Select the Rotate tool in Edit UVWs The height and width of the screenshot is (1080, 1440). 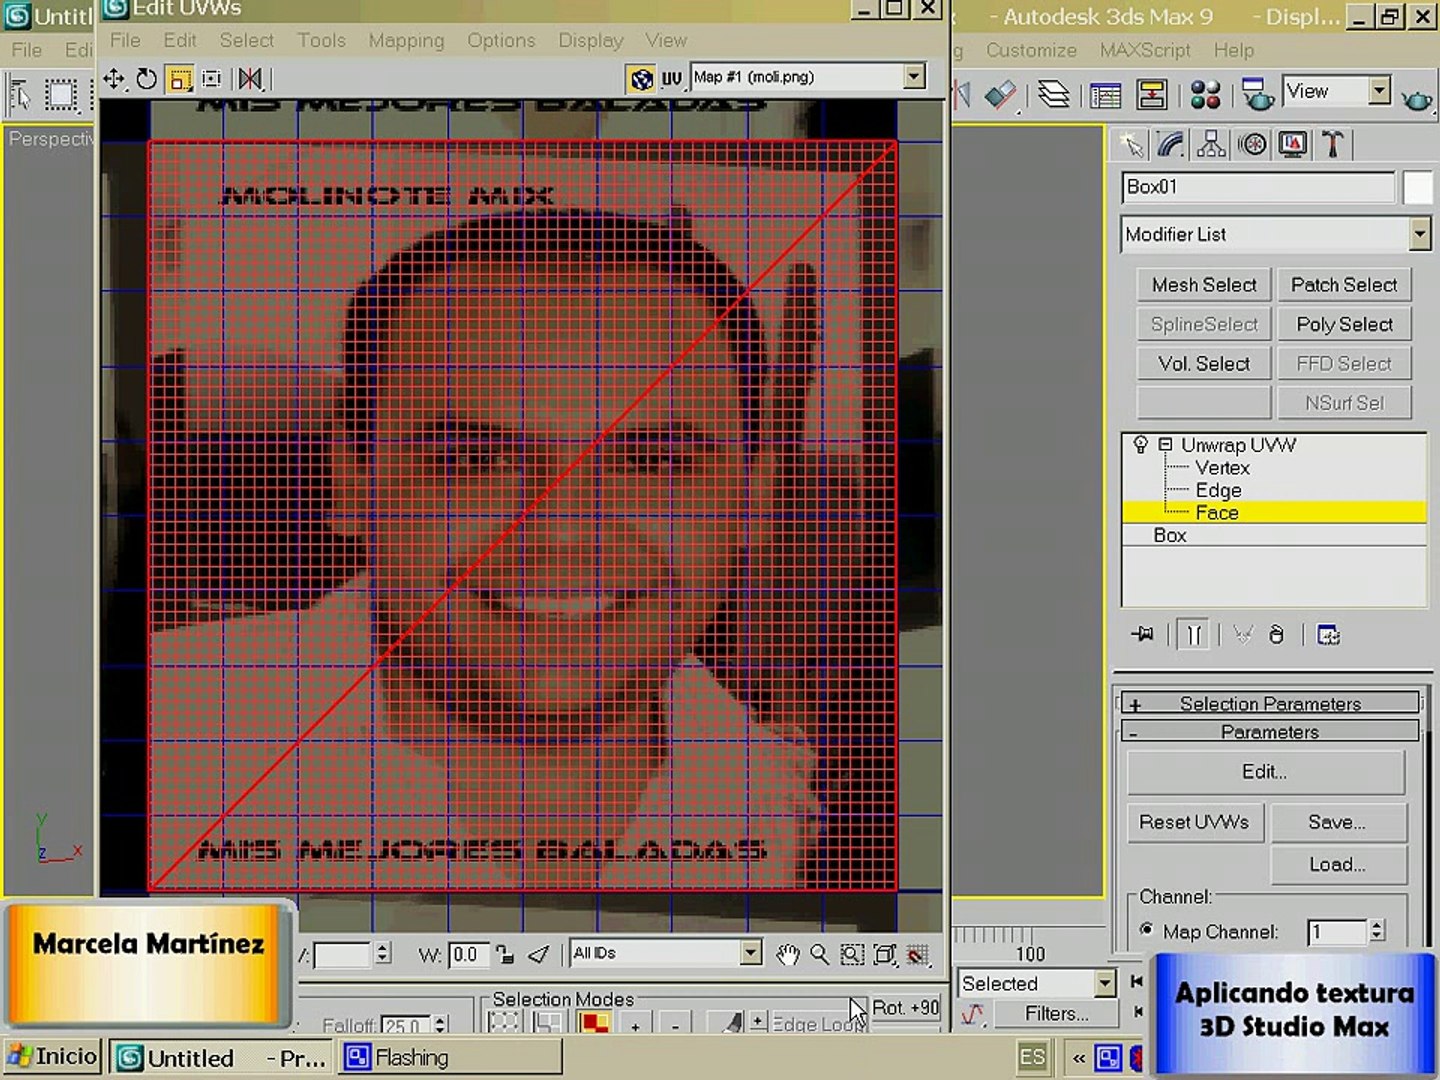pos(147,79)
